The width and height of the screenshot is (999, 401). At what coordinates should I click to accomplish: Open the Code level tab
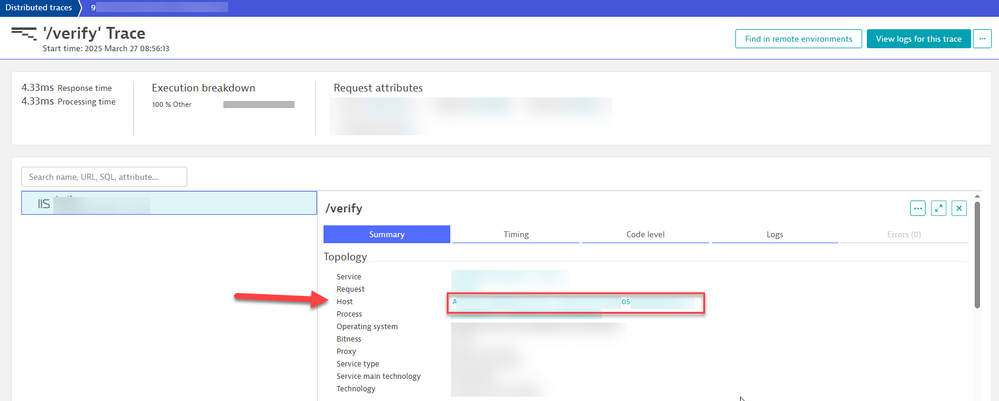645,235
